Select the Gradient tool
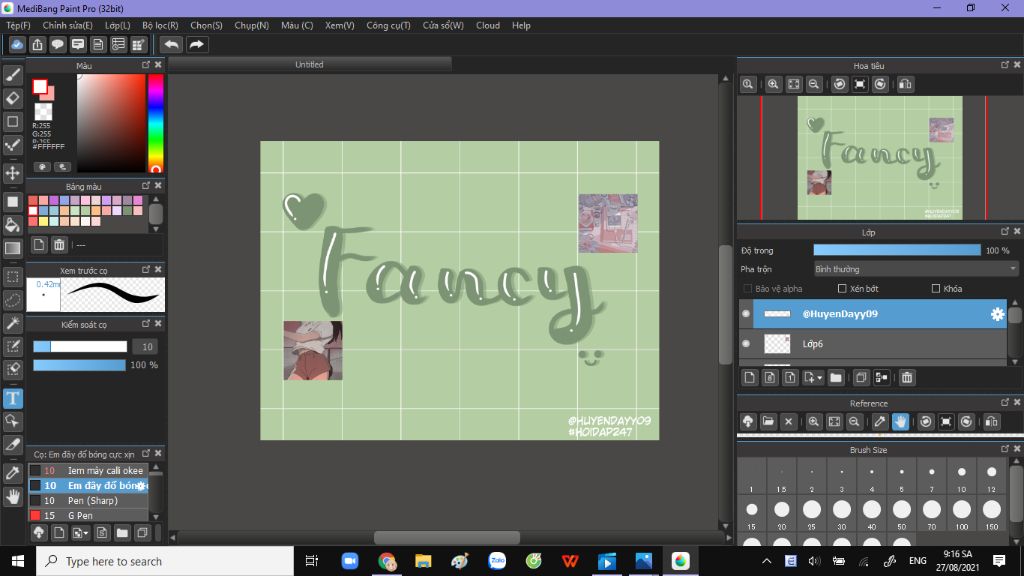 tap(12, 248)
